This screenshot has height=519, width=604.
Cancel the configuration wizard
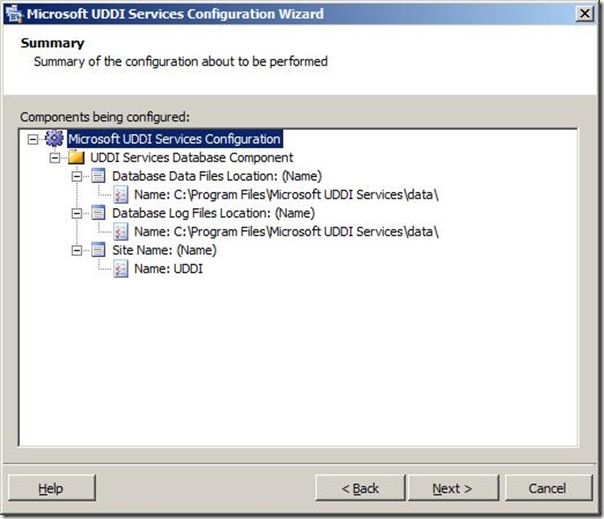point(548,488)
